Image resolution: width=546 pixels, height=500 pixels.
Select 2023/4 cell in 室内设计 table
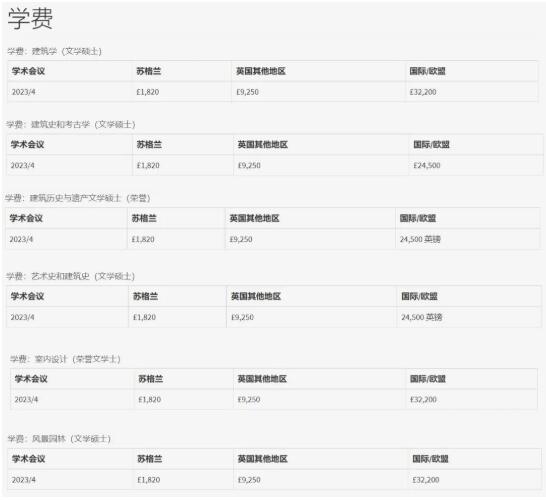point(26,399)
